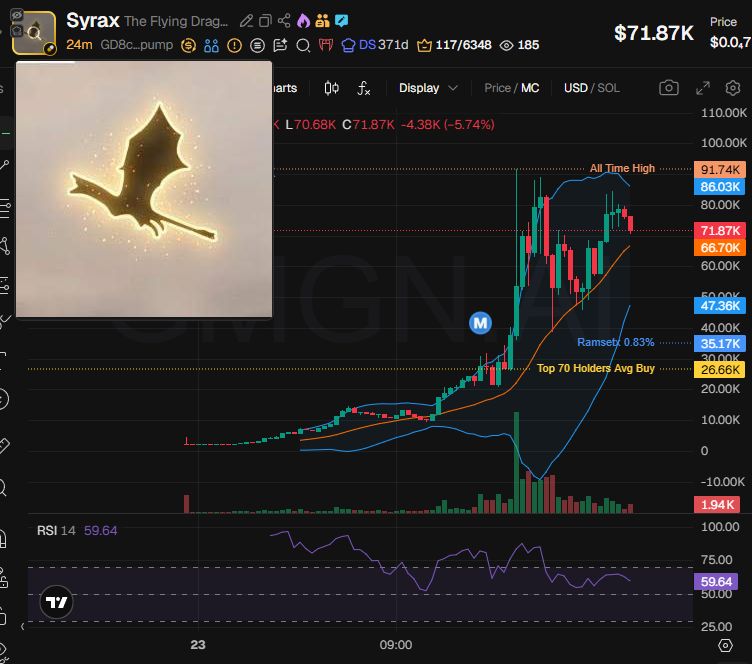Click the 09:00 time axis label
Image resolution: width=752 pixels, height=664 pixels.
[x=396, y=645]
